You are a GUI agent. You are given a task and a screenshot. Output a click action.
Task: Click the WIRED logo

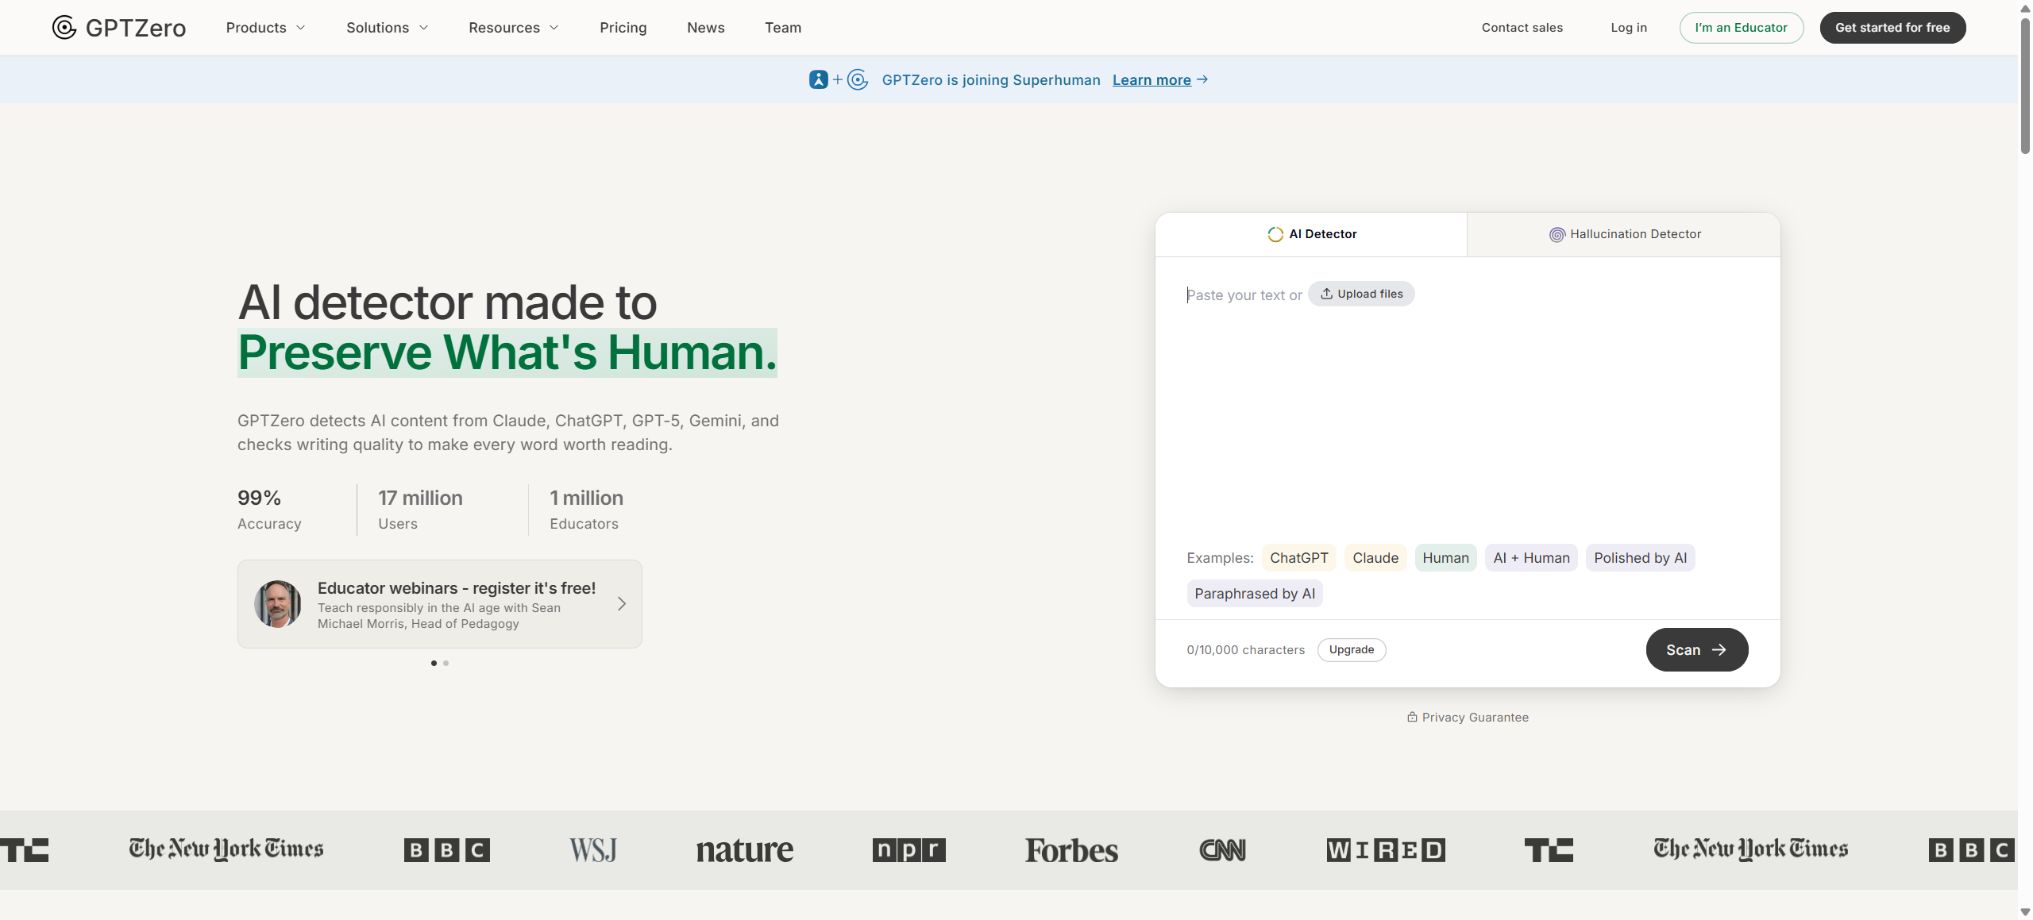pos(1386,850)
